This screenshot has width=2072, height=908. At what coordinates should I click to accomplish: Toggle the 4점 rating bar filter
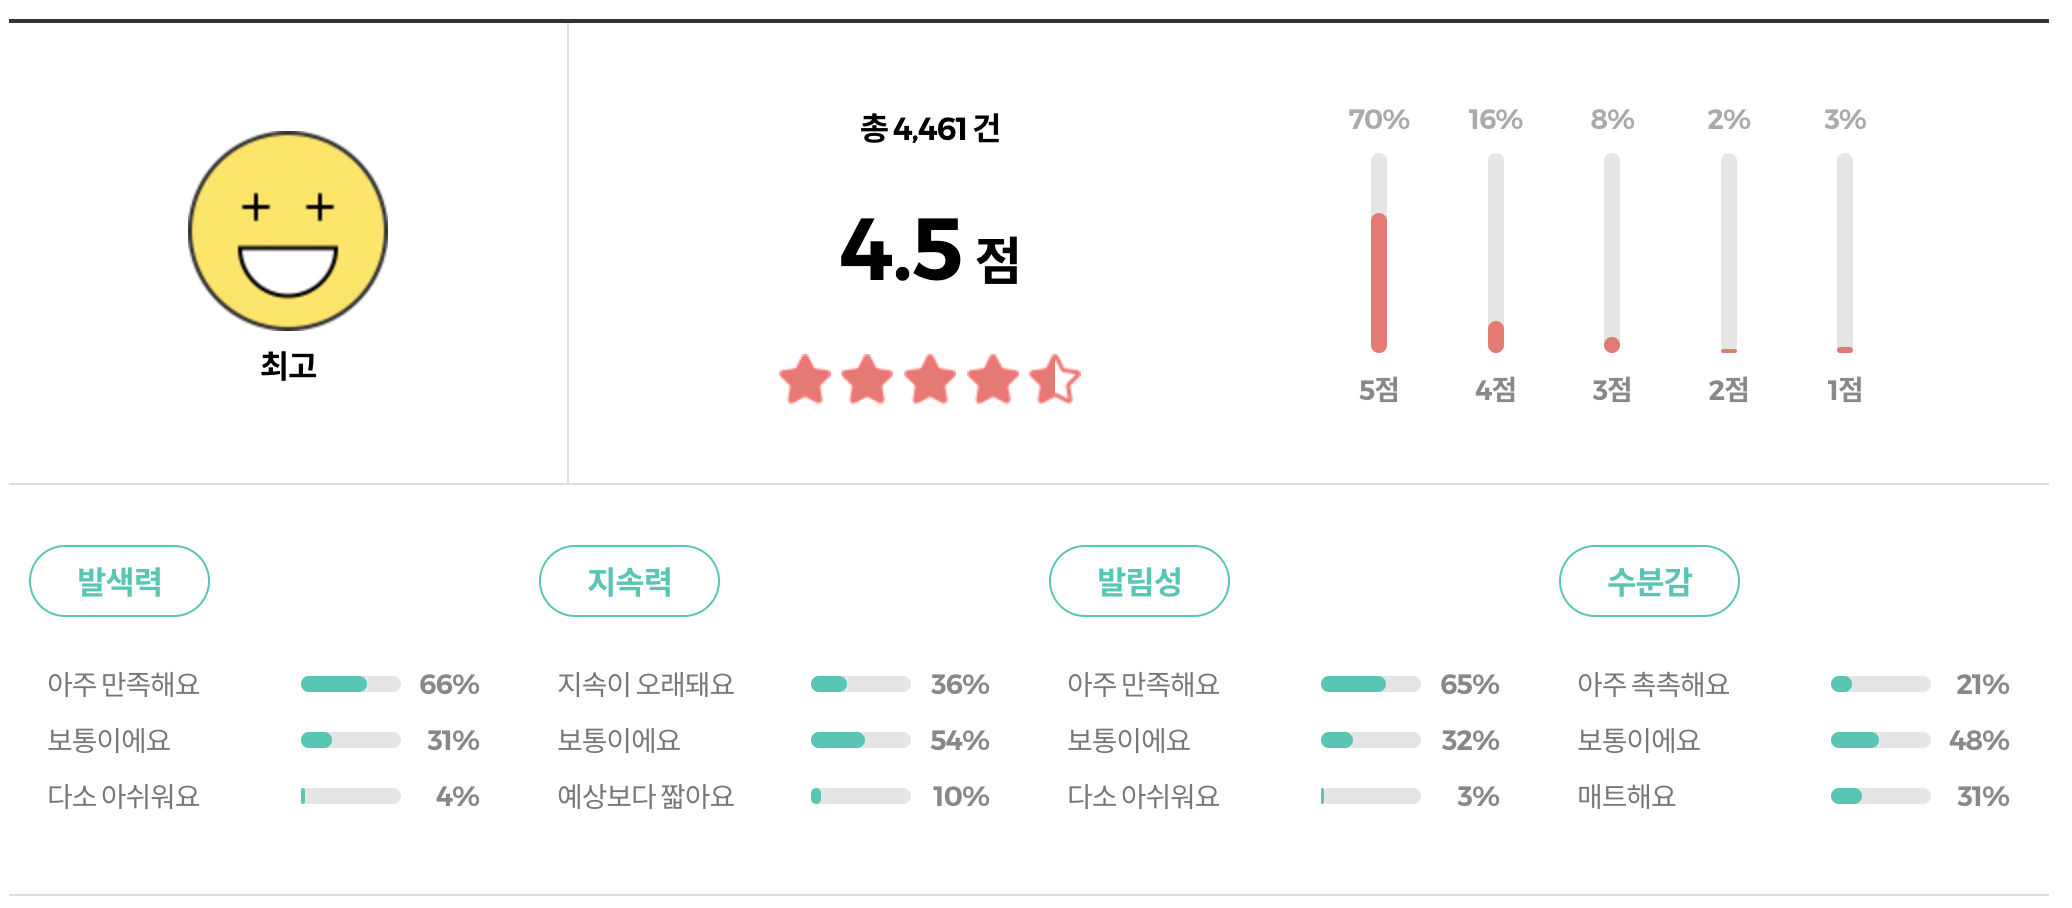[x=1497, y=252]
